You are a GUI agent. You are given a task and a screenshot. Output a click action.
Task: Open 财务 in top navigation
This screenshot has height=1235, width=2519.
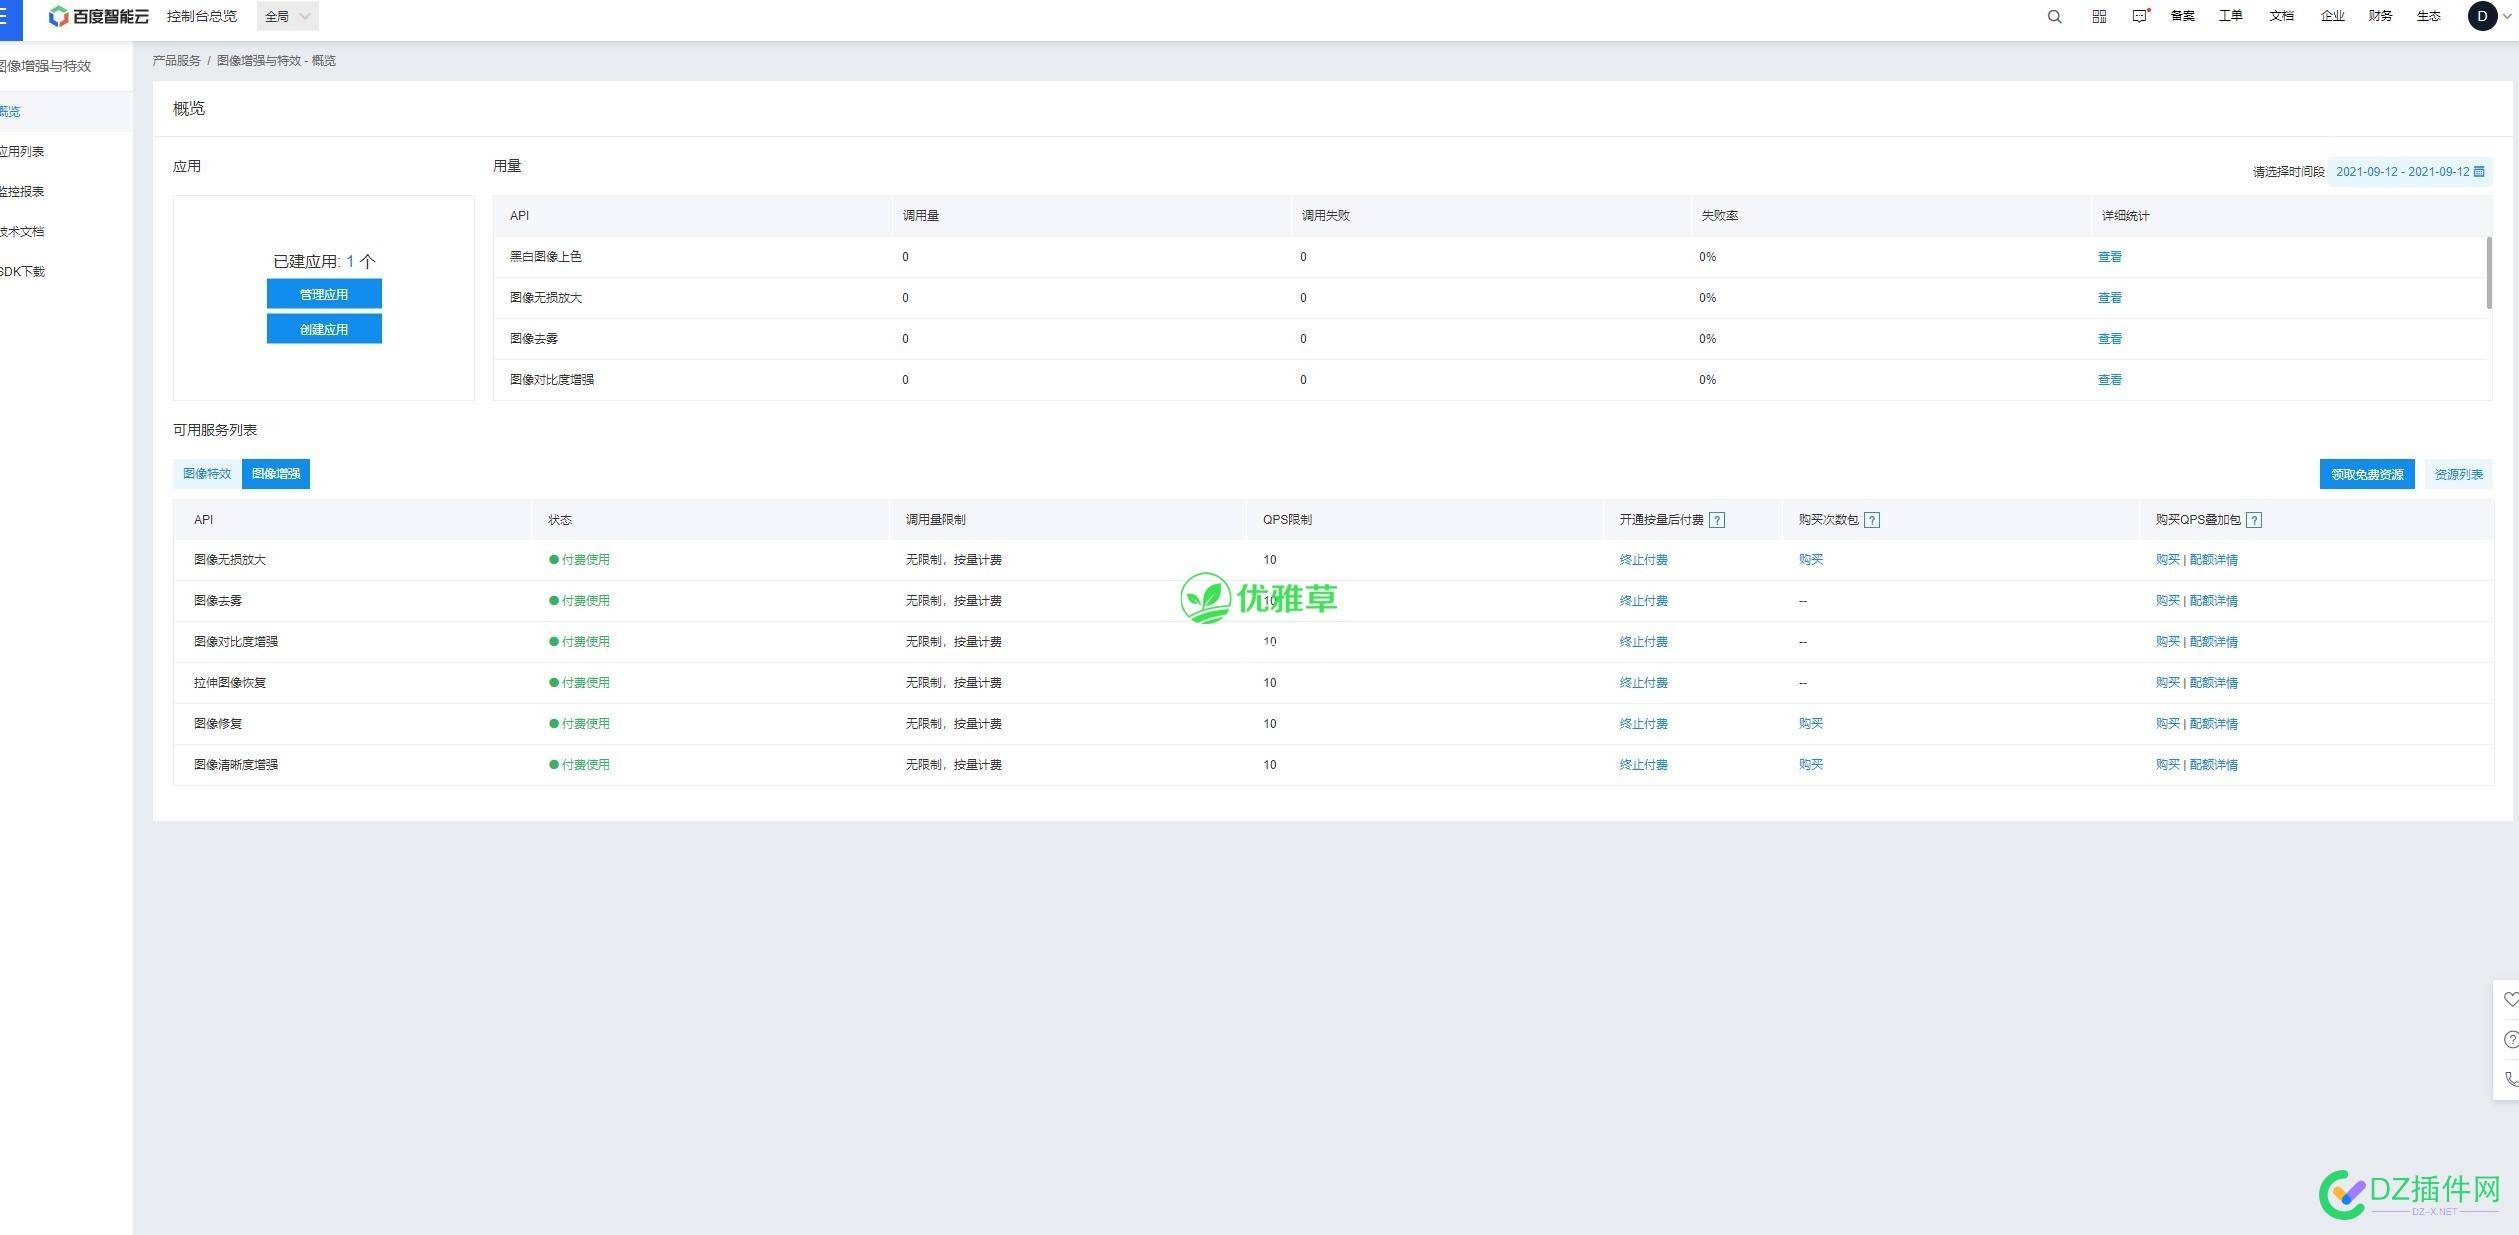click(x=2381, y=16)
